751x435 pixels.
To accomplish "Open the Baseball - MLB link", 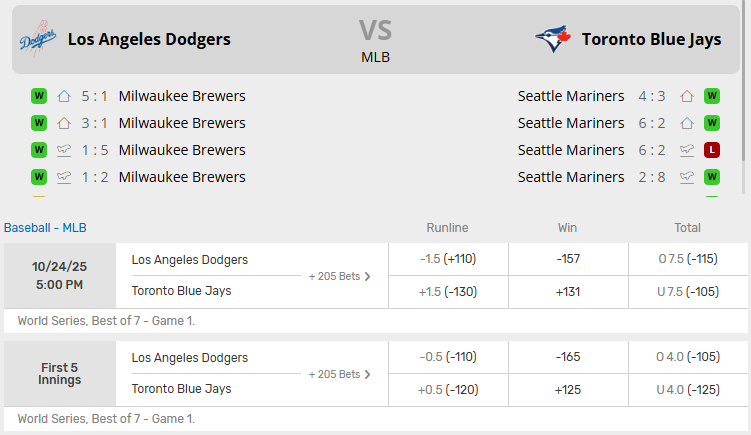I will (45, 227).
